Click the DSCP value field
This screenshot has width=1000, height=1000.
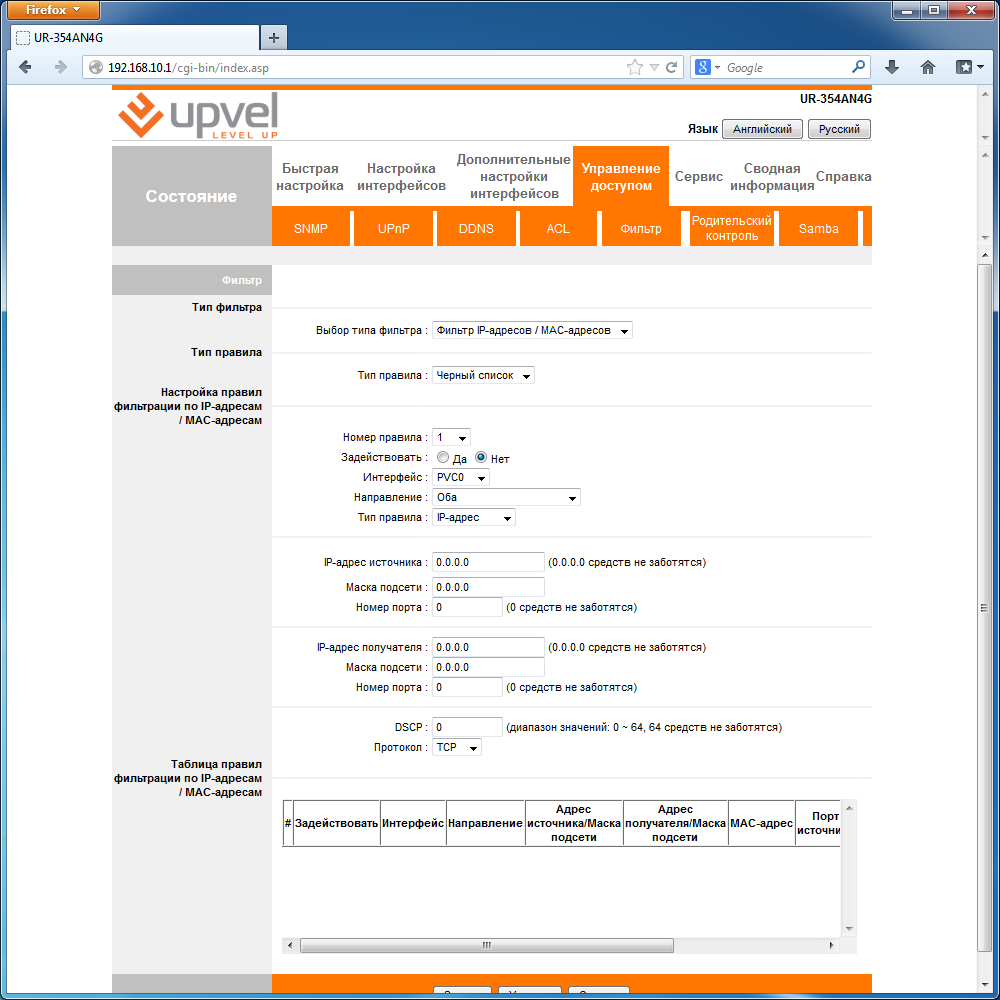click(x=467, y=727)
